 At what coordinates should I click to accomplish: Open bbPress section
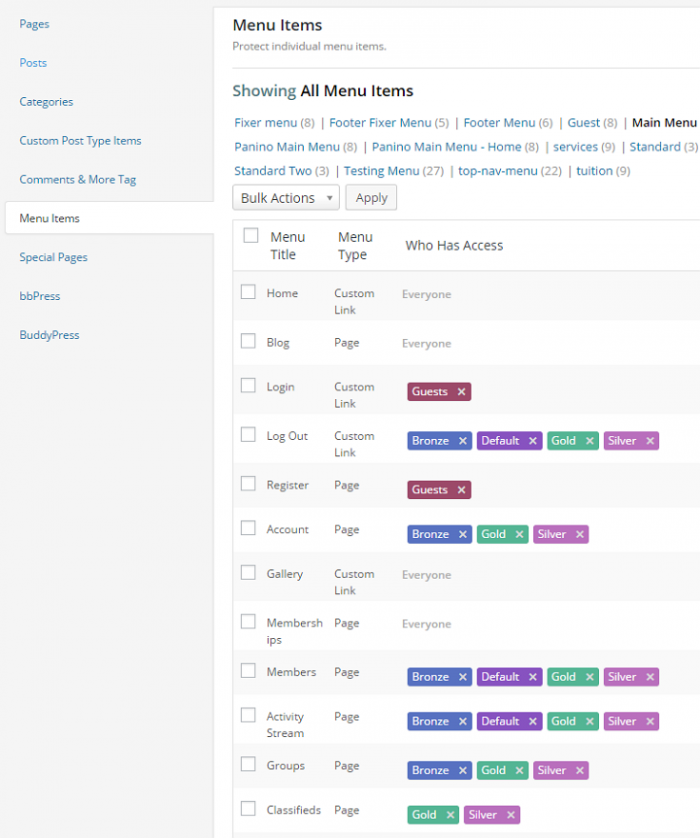pos(40,296)
